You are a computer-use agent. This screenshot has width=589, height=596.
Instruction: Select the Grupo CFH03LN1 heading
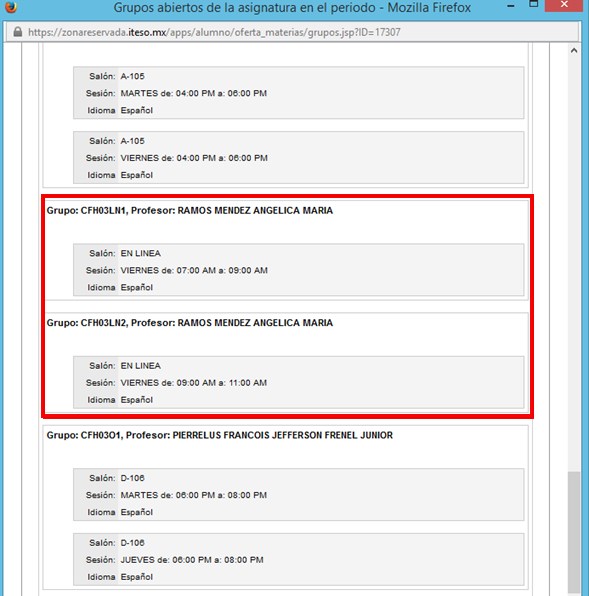190,210
